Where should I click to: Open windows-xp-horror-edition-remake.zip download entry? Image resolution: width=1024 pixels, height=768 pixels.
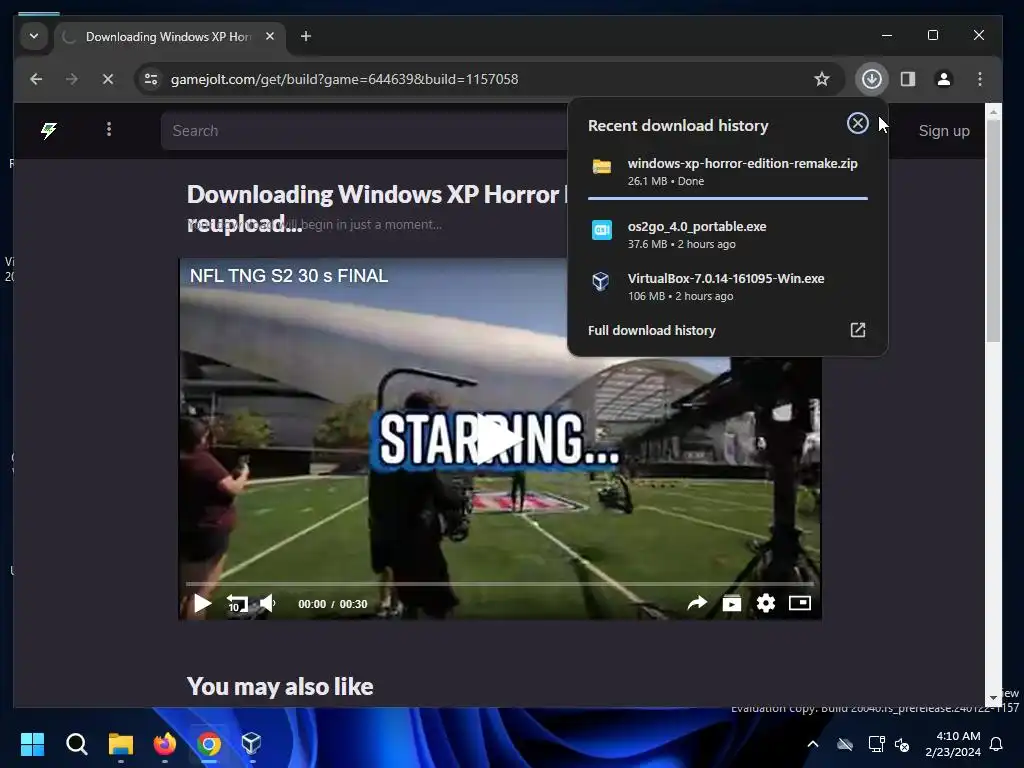coord(728,172)
